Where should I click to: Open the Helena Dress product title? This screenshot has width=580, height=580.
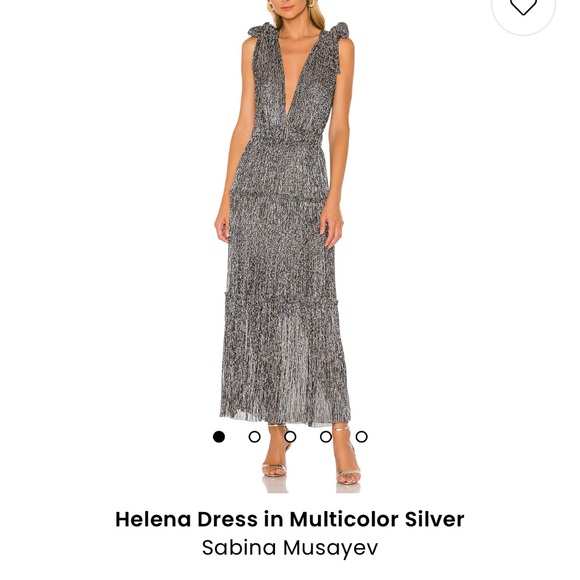tap(290, 519)
